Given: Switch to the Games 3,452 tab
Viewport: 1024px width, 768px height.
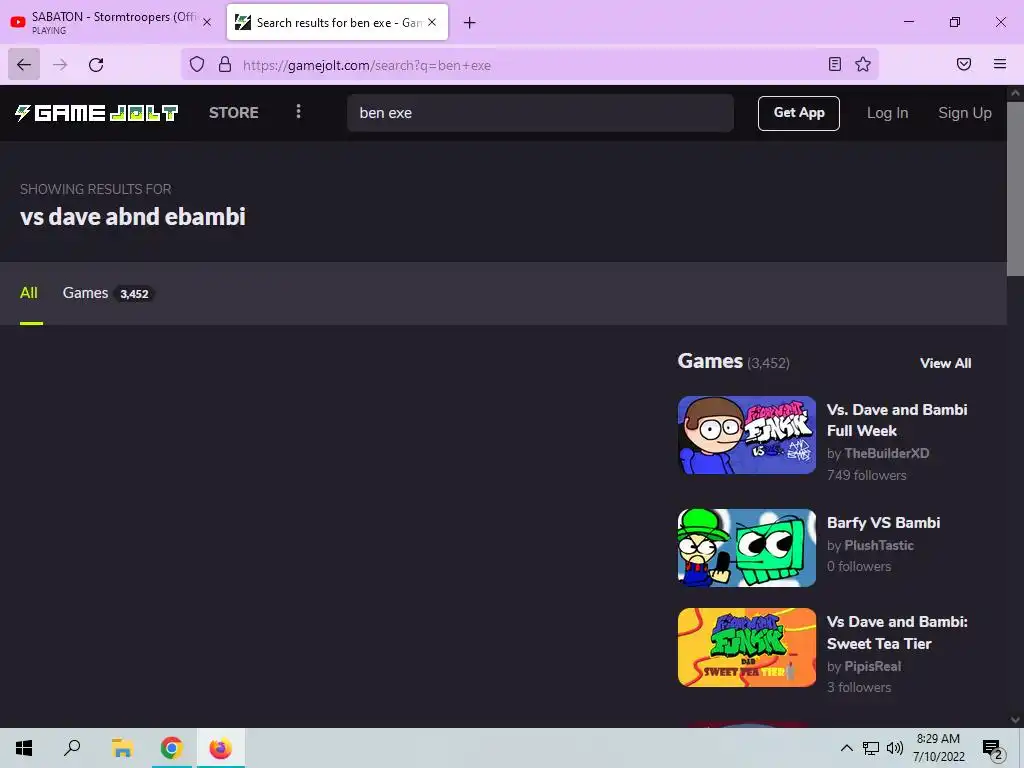Looking at the screenshot, I should [x=108, y=293].
